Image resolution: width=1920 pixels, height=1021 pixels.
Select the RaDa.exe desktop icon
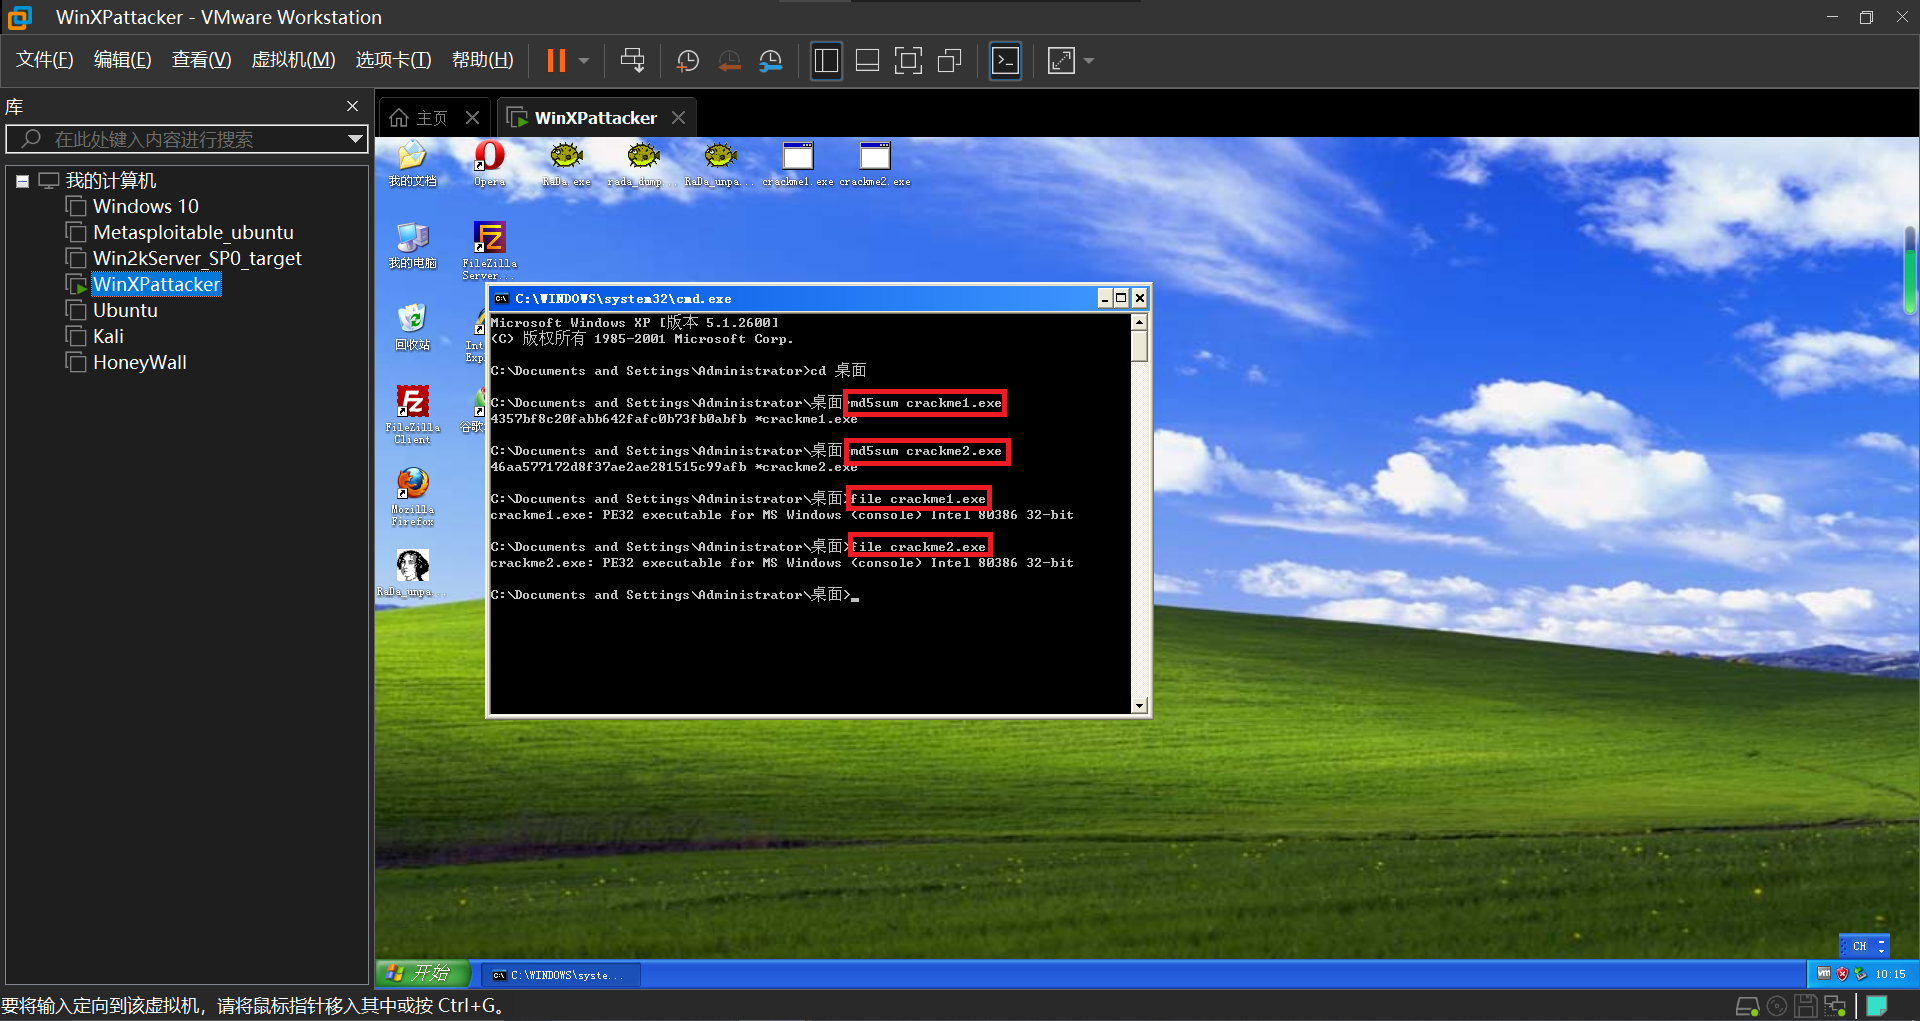(566, 164)
